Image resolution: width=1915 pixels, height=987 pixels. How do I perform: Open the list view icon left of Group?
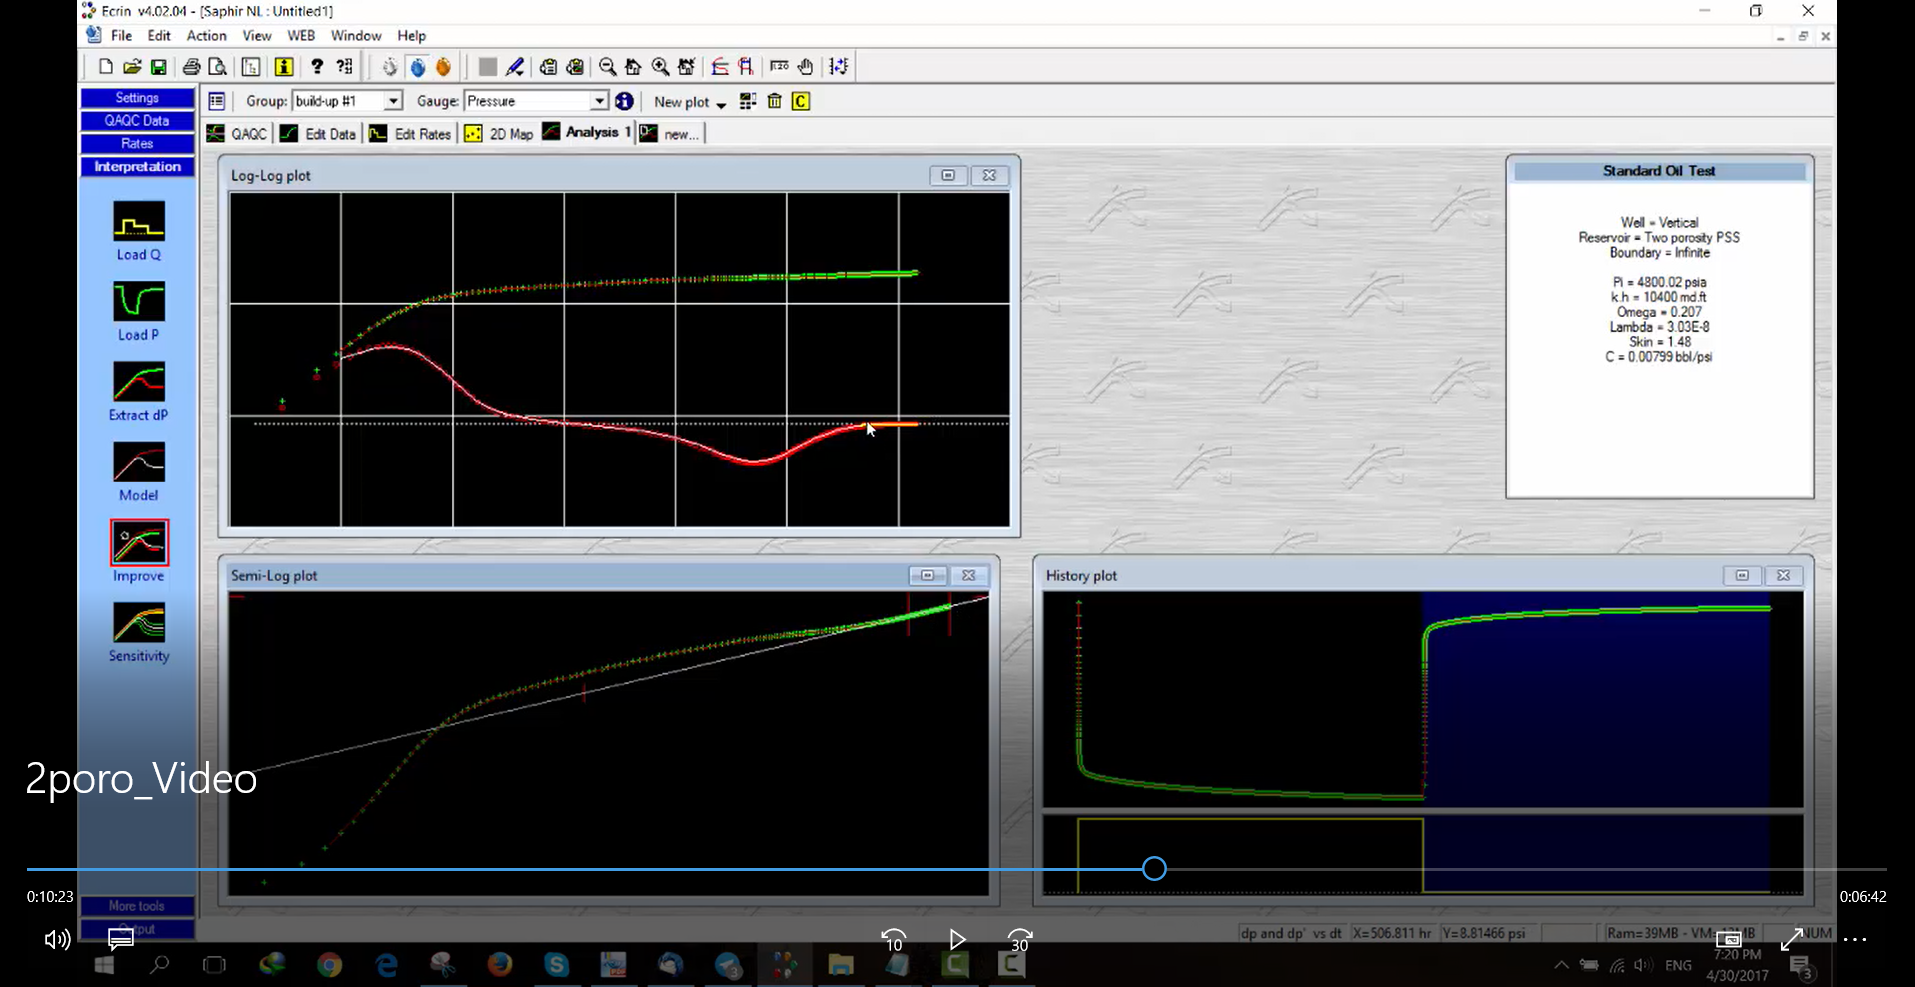coord(216,101)
